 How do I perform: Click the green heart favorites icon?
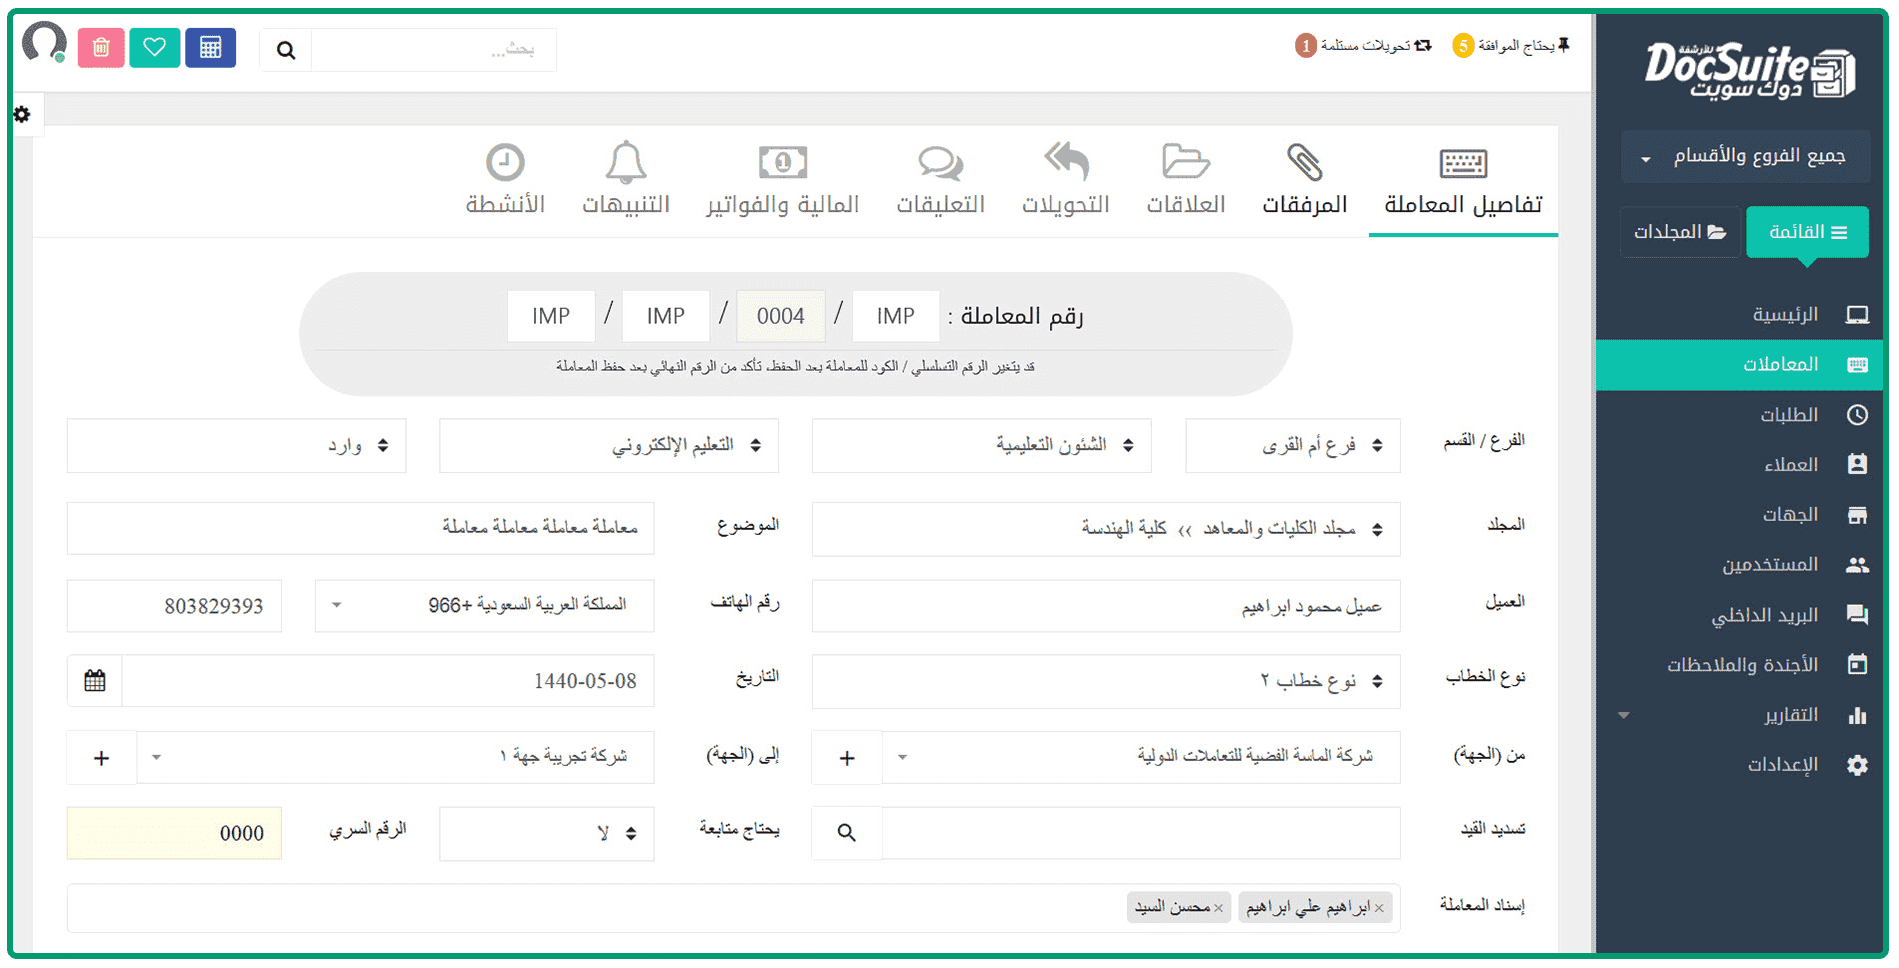(154, 48)
